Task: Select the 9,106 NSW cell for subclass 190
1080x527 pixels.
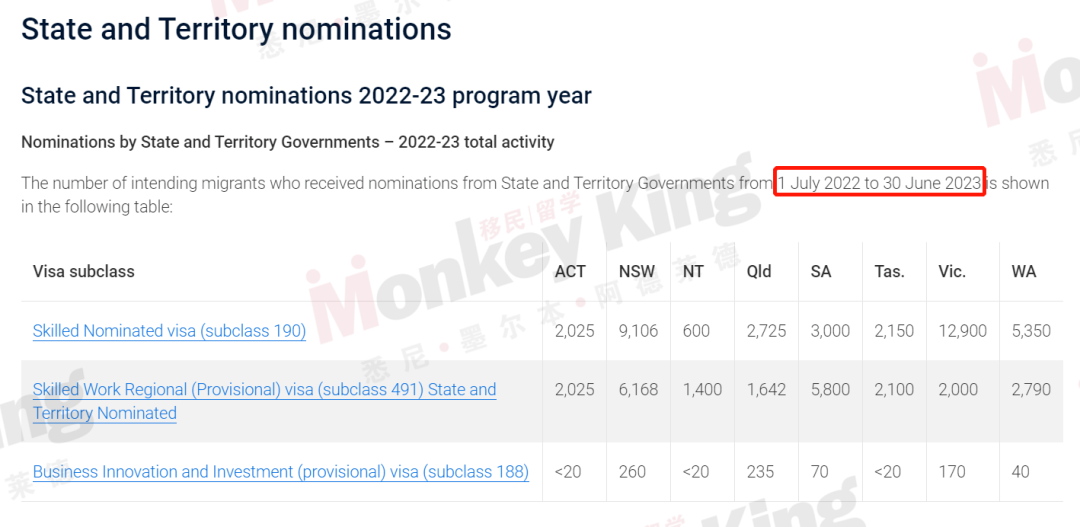Action: pos(638,331)
